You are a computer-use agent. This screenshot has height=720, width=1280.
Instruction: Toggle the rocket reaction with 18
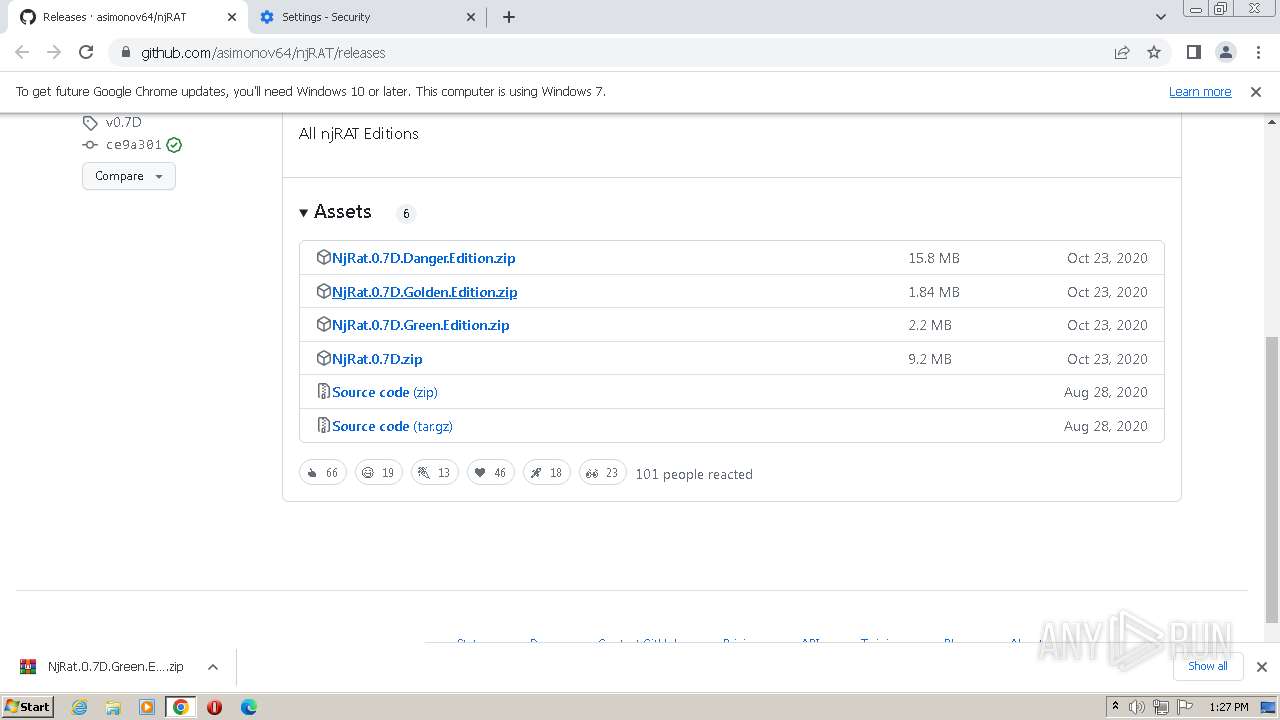546,473
